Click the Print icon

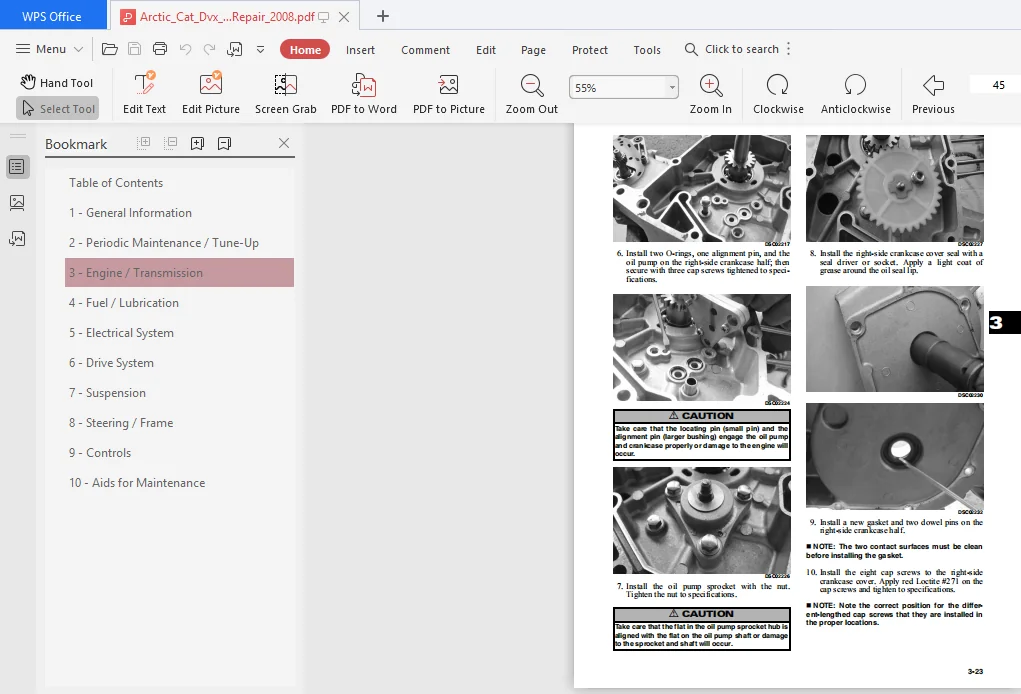tap(160, 49)
